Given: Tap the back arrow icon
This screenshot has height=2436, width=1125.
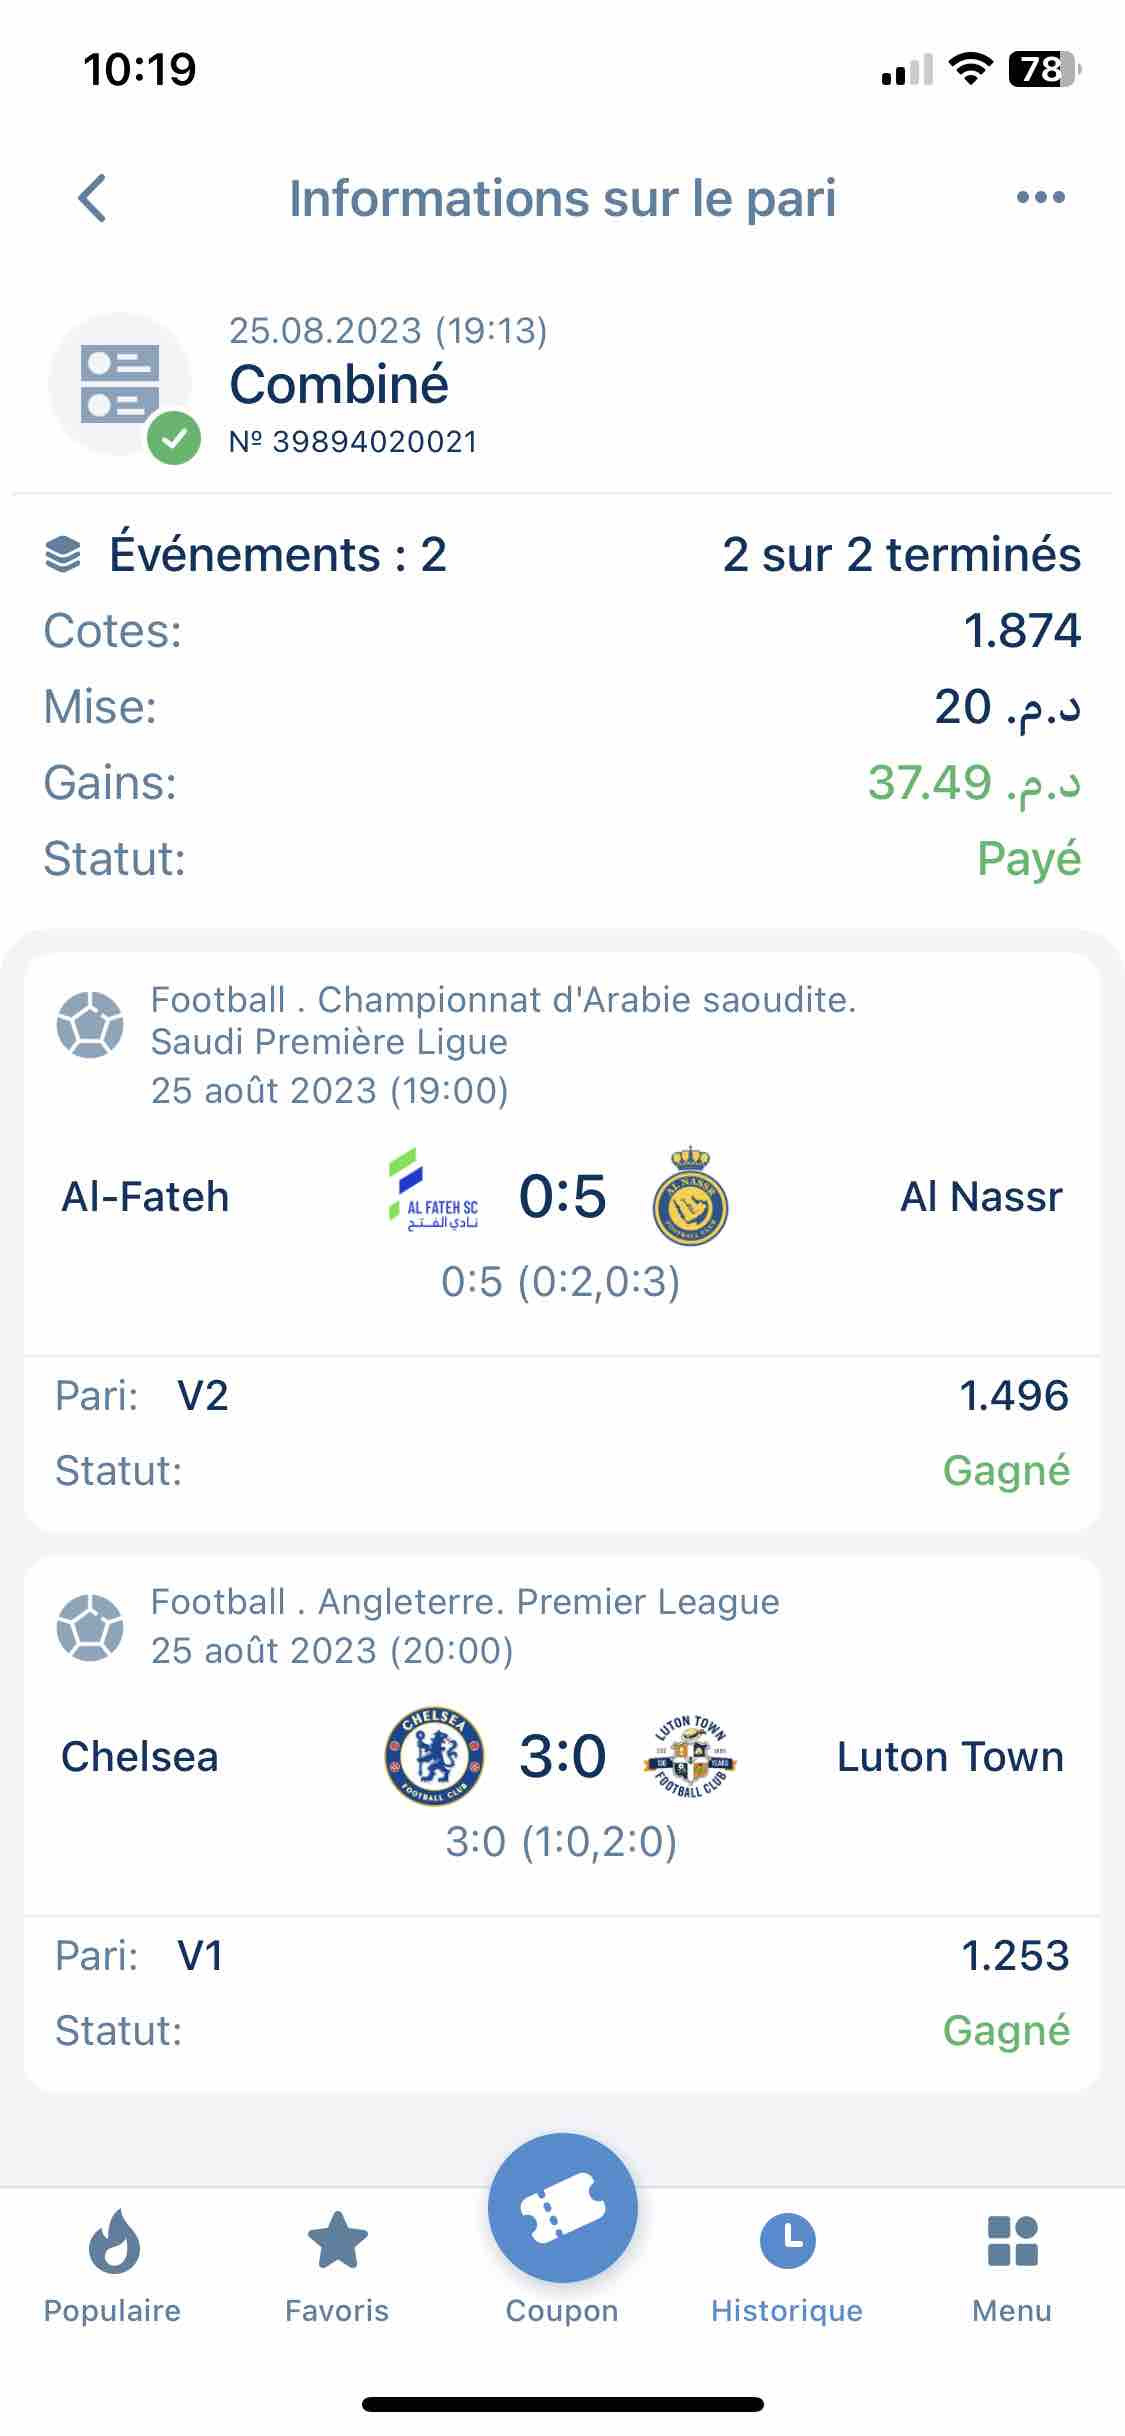Looking at the screenshot, I should tap(92, 198).
